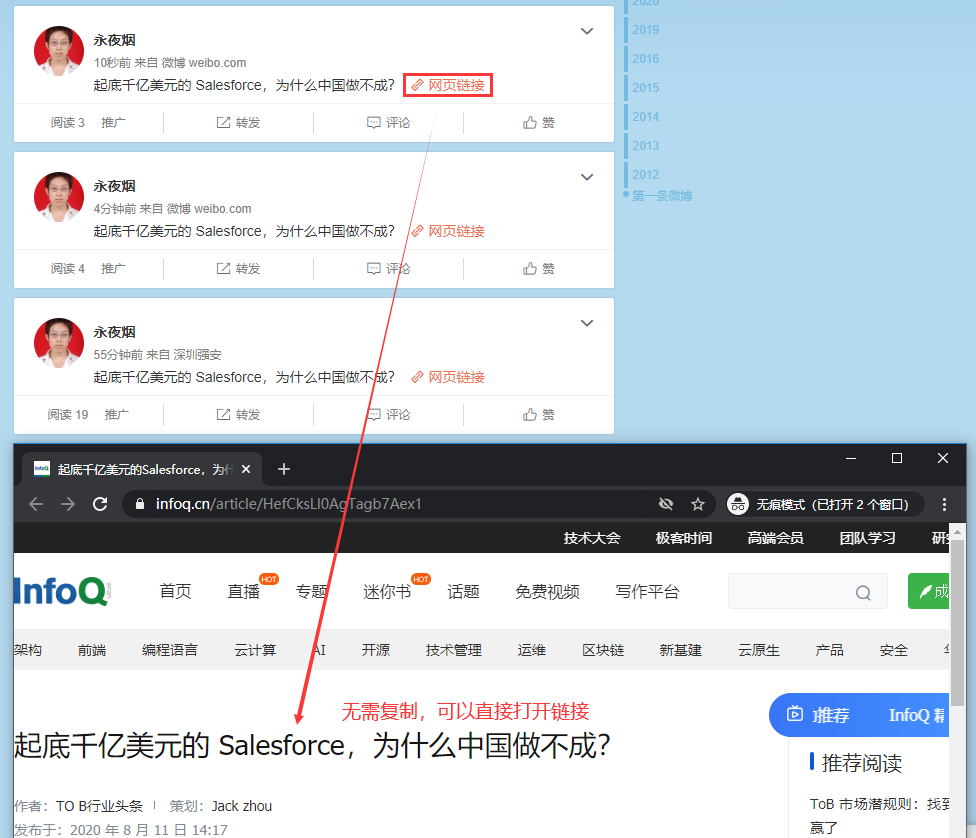Expand options chevron on the 55分钟前 post
Image resolution: width=976 pixels, height=838 pixels.
(586, 323)
